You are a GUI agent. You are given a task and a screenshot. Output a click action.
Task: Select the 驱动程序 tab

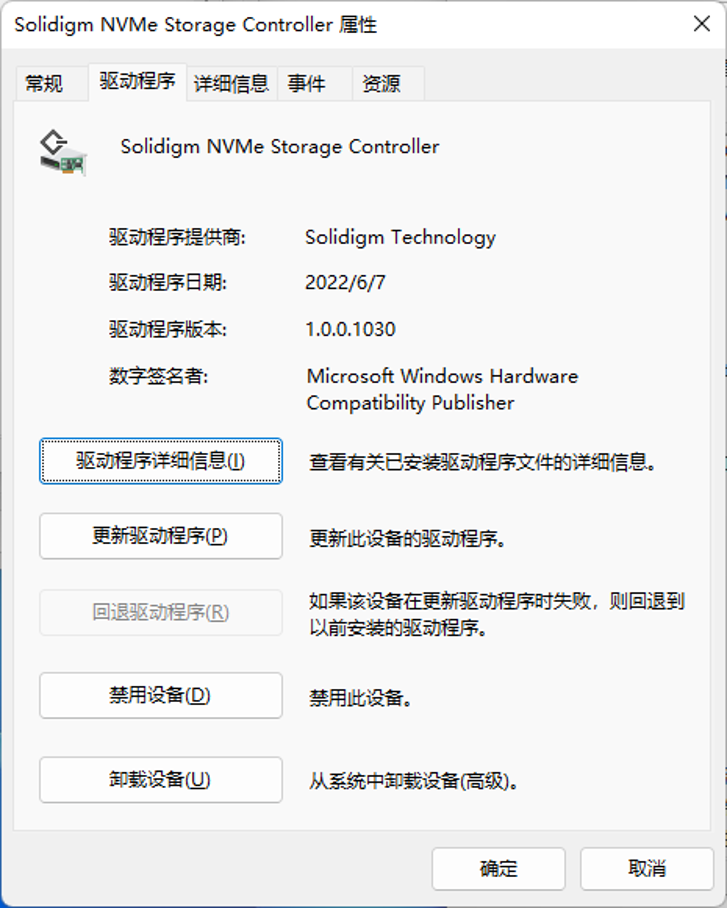137,82
